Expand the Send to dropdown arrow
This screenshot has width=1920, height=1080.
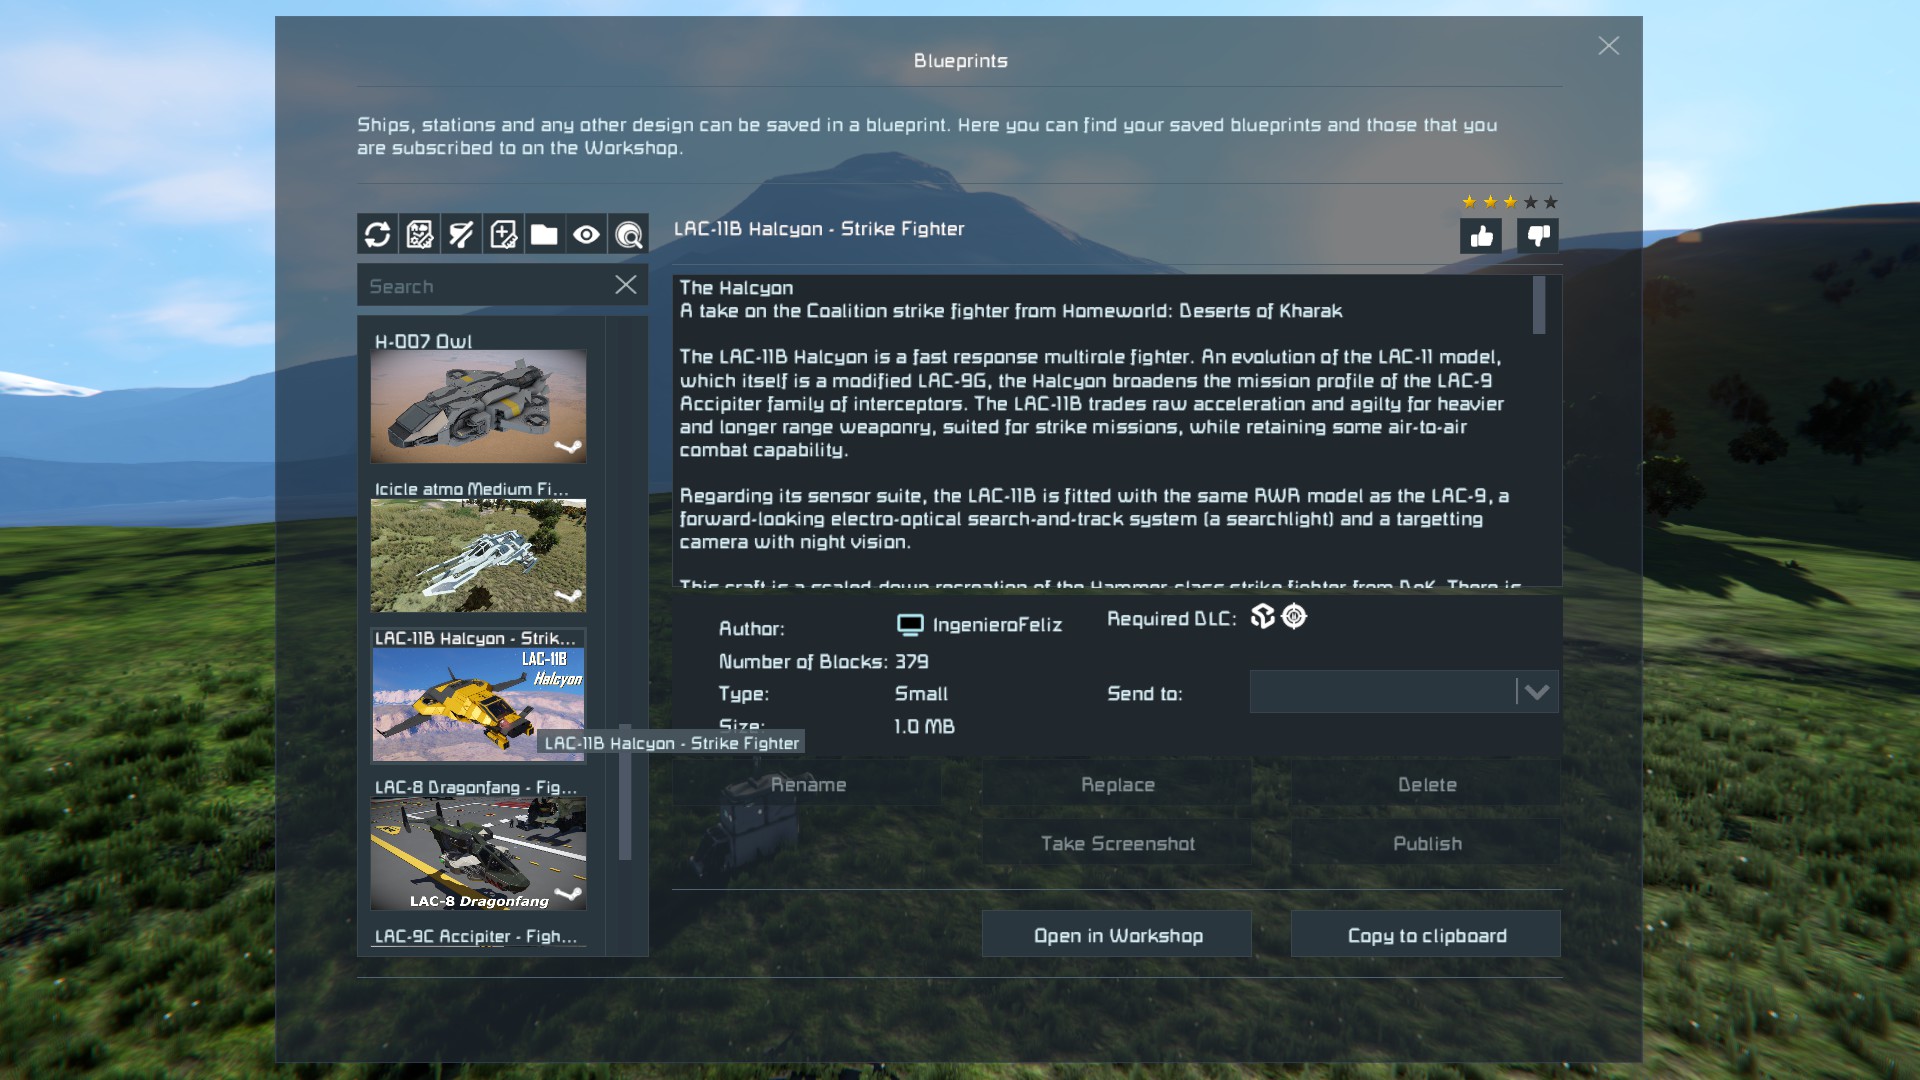coord(1537,692)
